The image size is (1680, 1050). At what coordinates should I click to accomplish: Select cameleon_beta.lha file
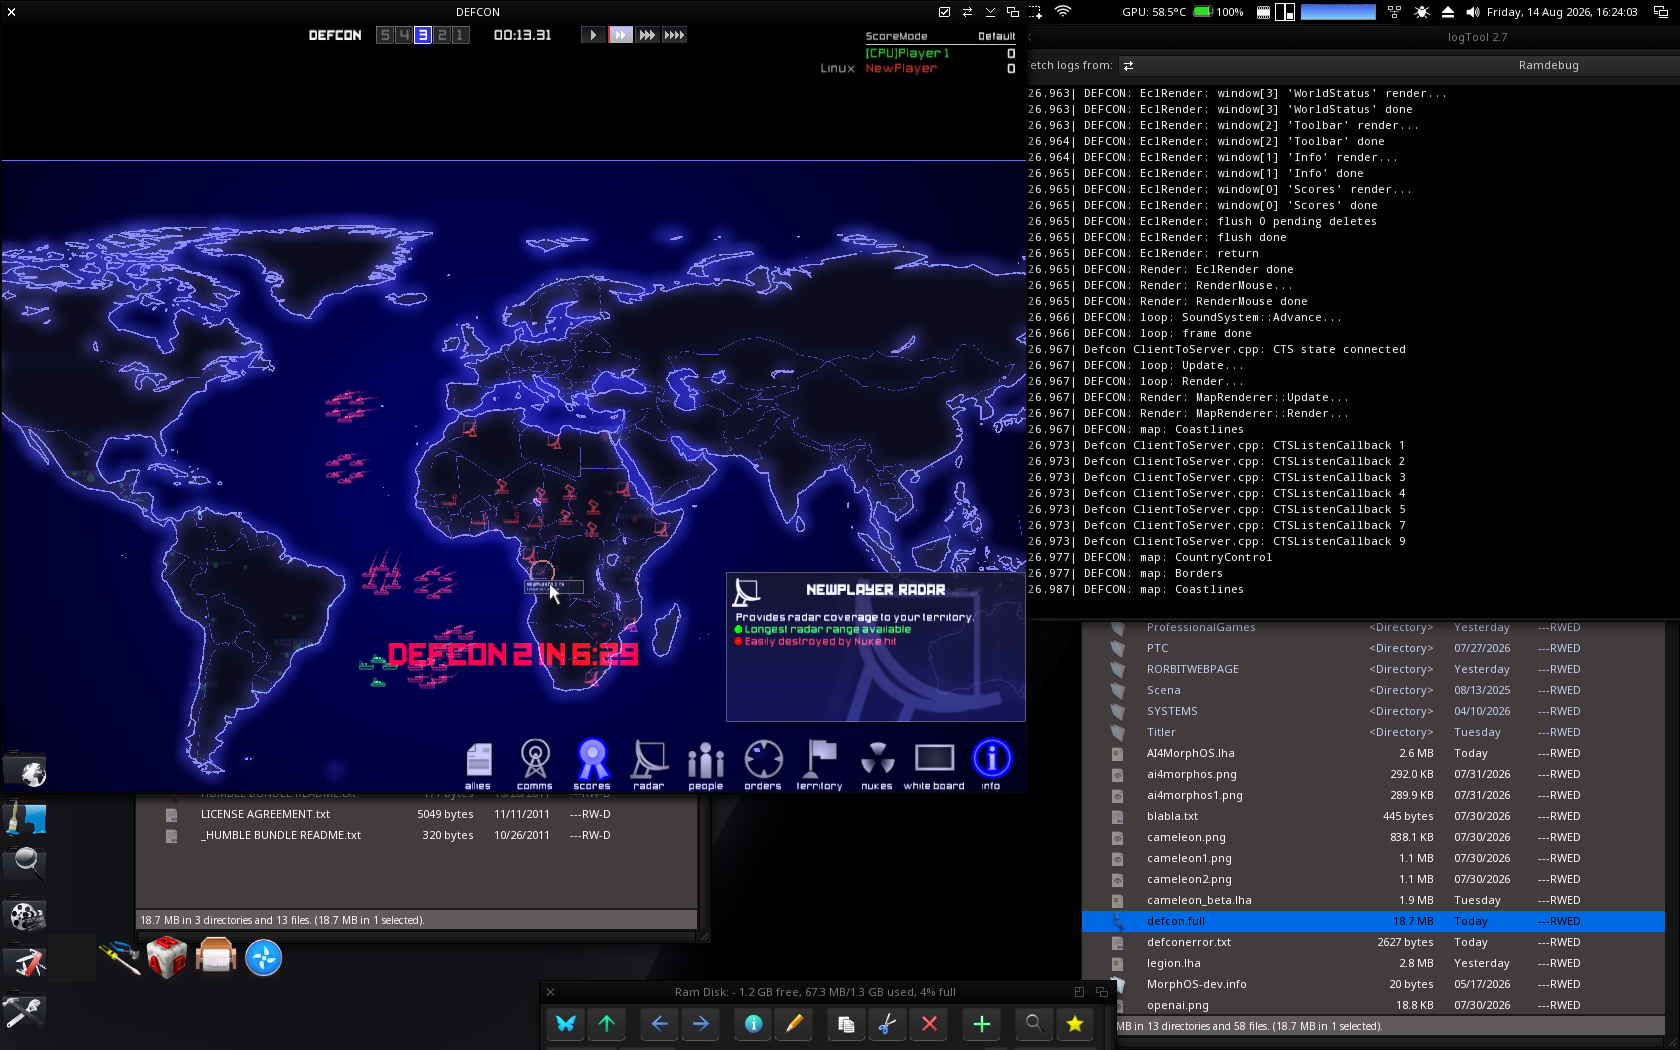click(1373, 900)
